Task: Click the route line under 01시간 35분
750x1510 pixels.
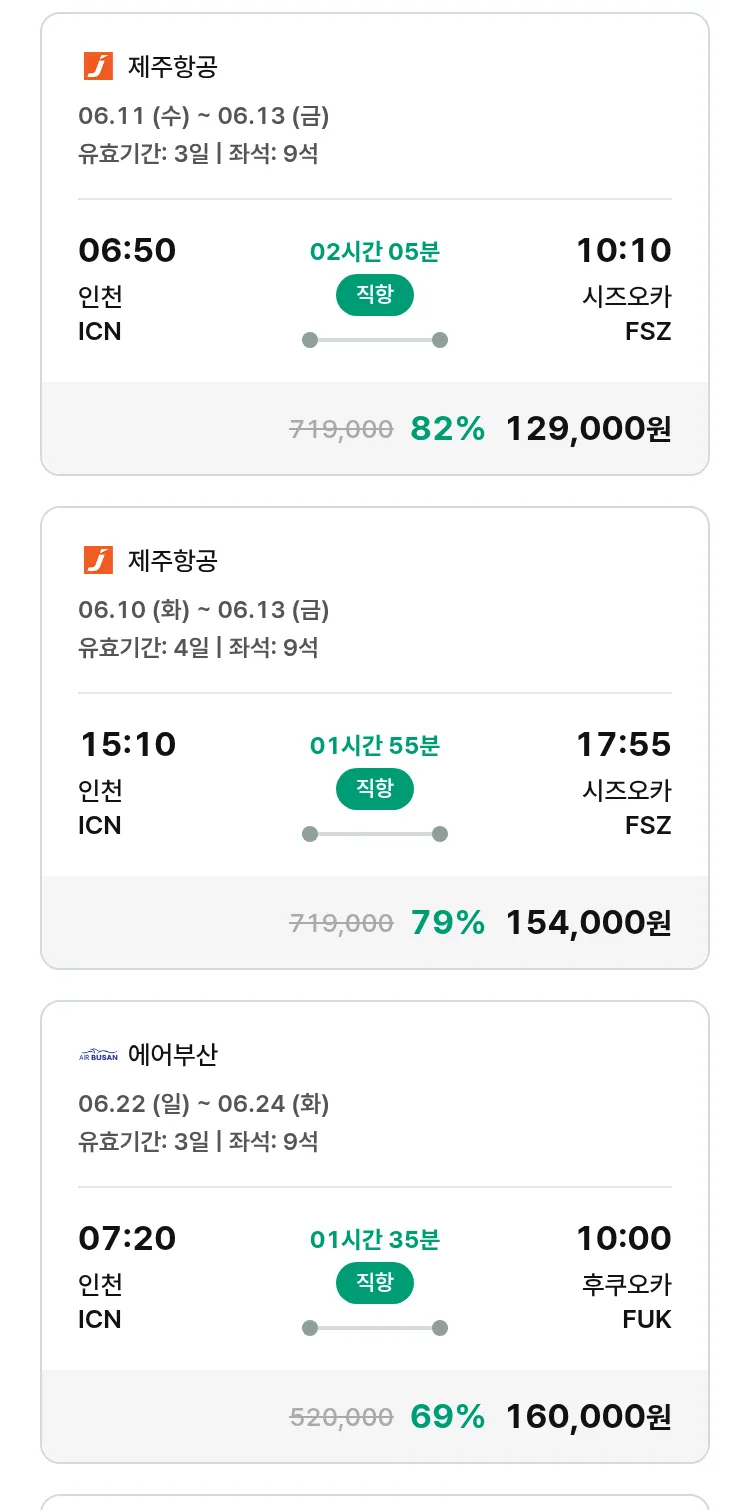Action: (x=374, y=1328)
